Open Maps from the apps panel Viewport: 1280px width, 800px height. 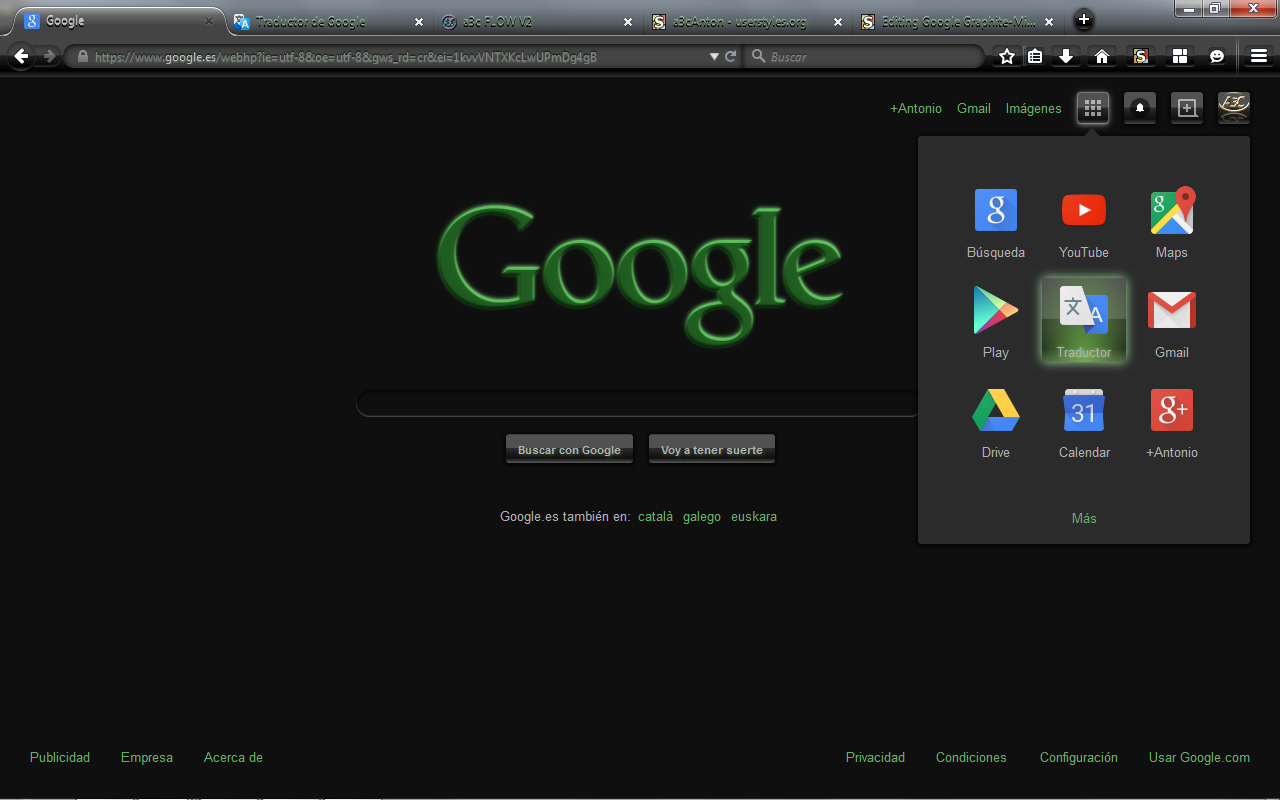click(1172, 224)
